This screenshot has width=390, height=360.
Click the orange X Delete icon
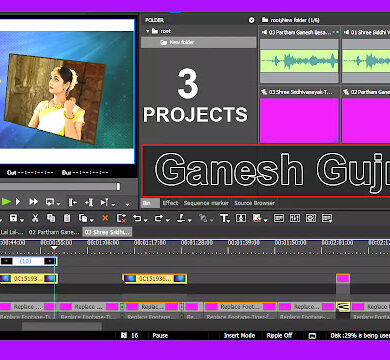(x=105, y=218)
